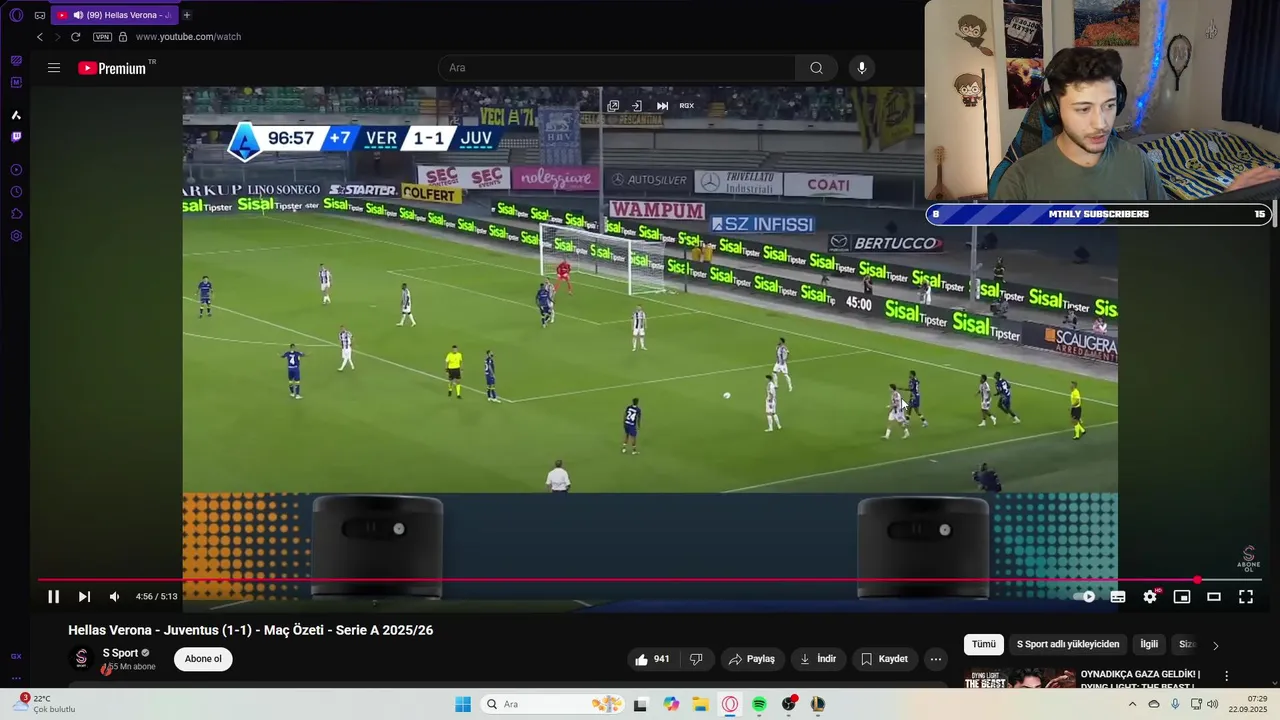Dislike the video
Viewport: 1280px width, 720px height.
coord(696,659)
